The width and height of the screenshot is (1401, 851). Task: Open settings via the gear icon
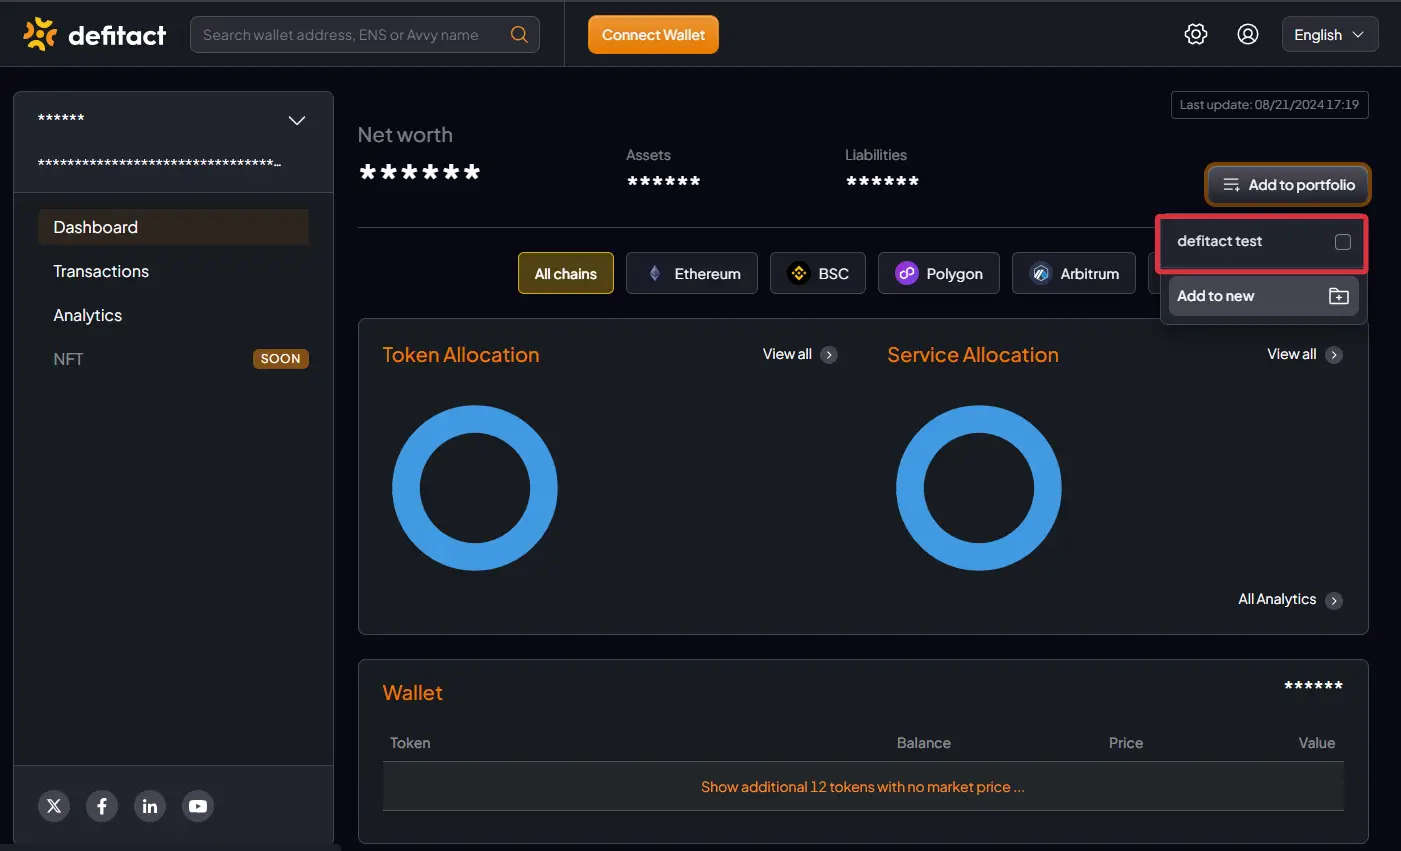click(1195, 35)
